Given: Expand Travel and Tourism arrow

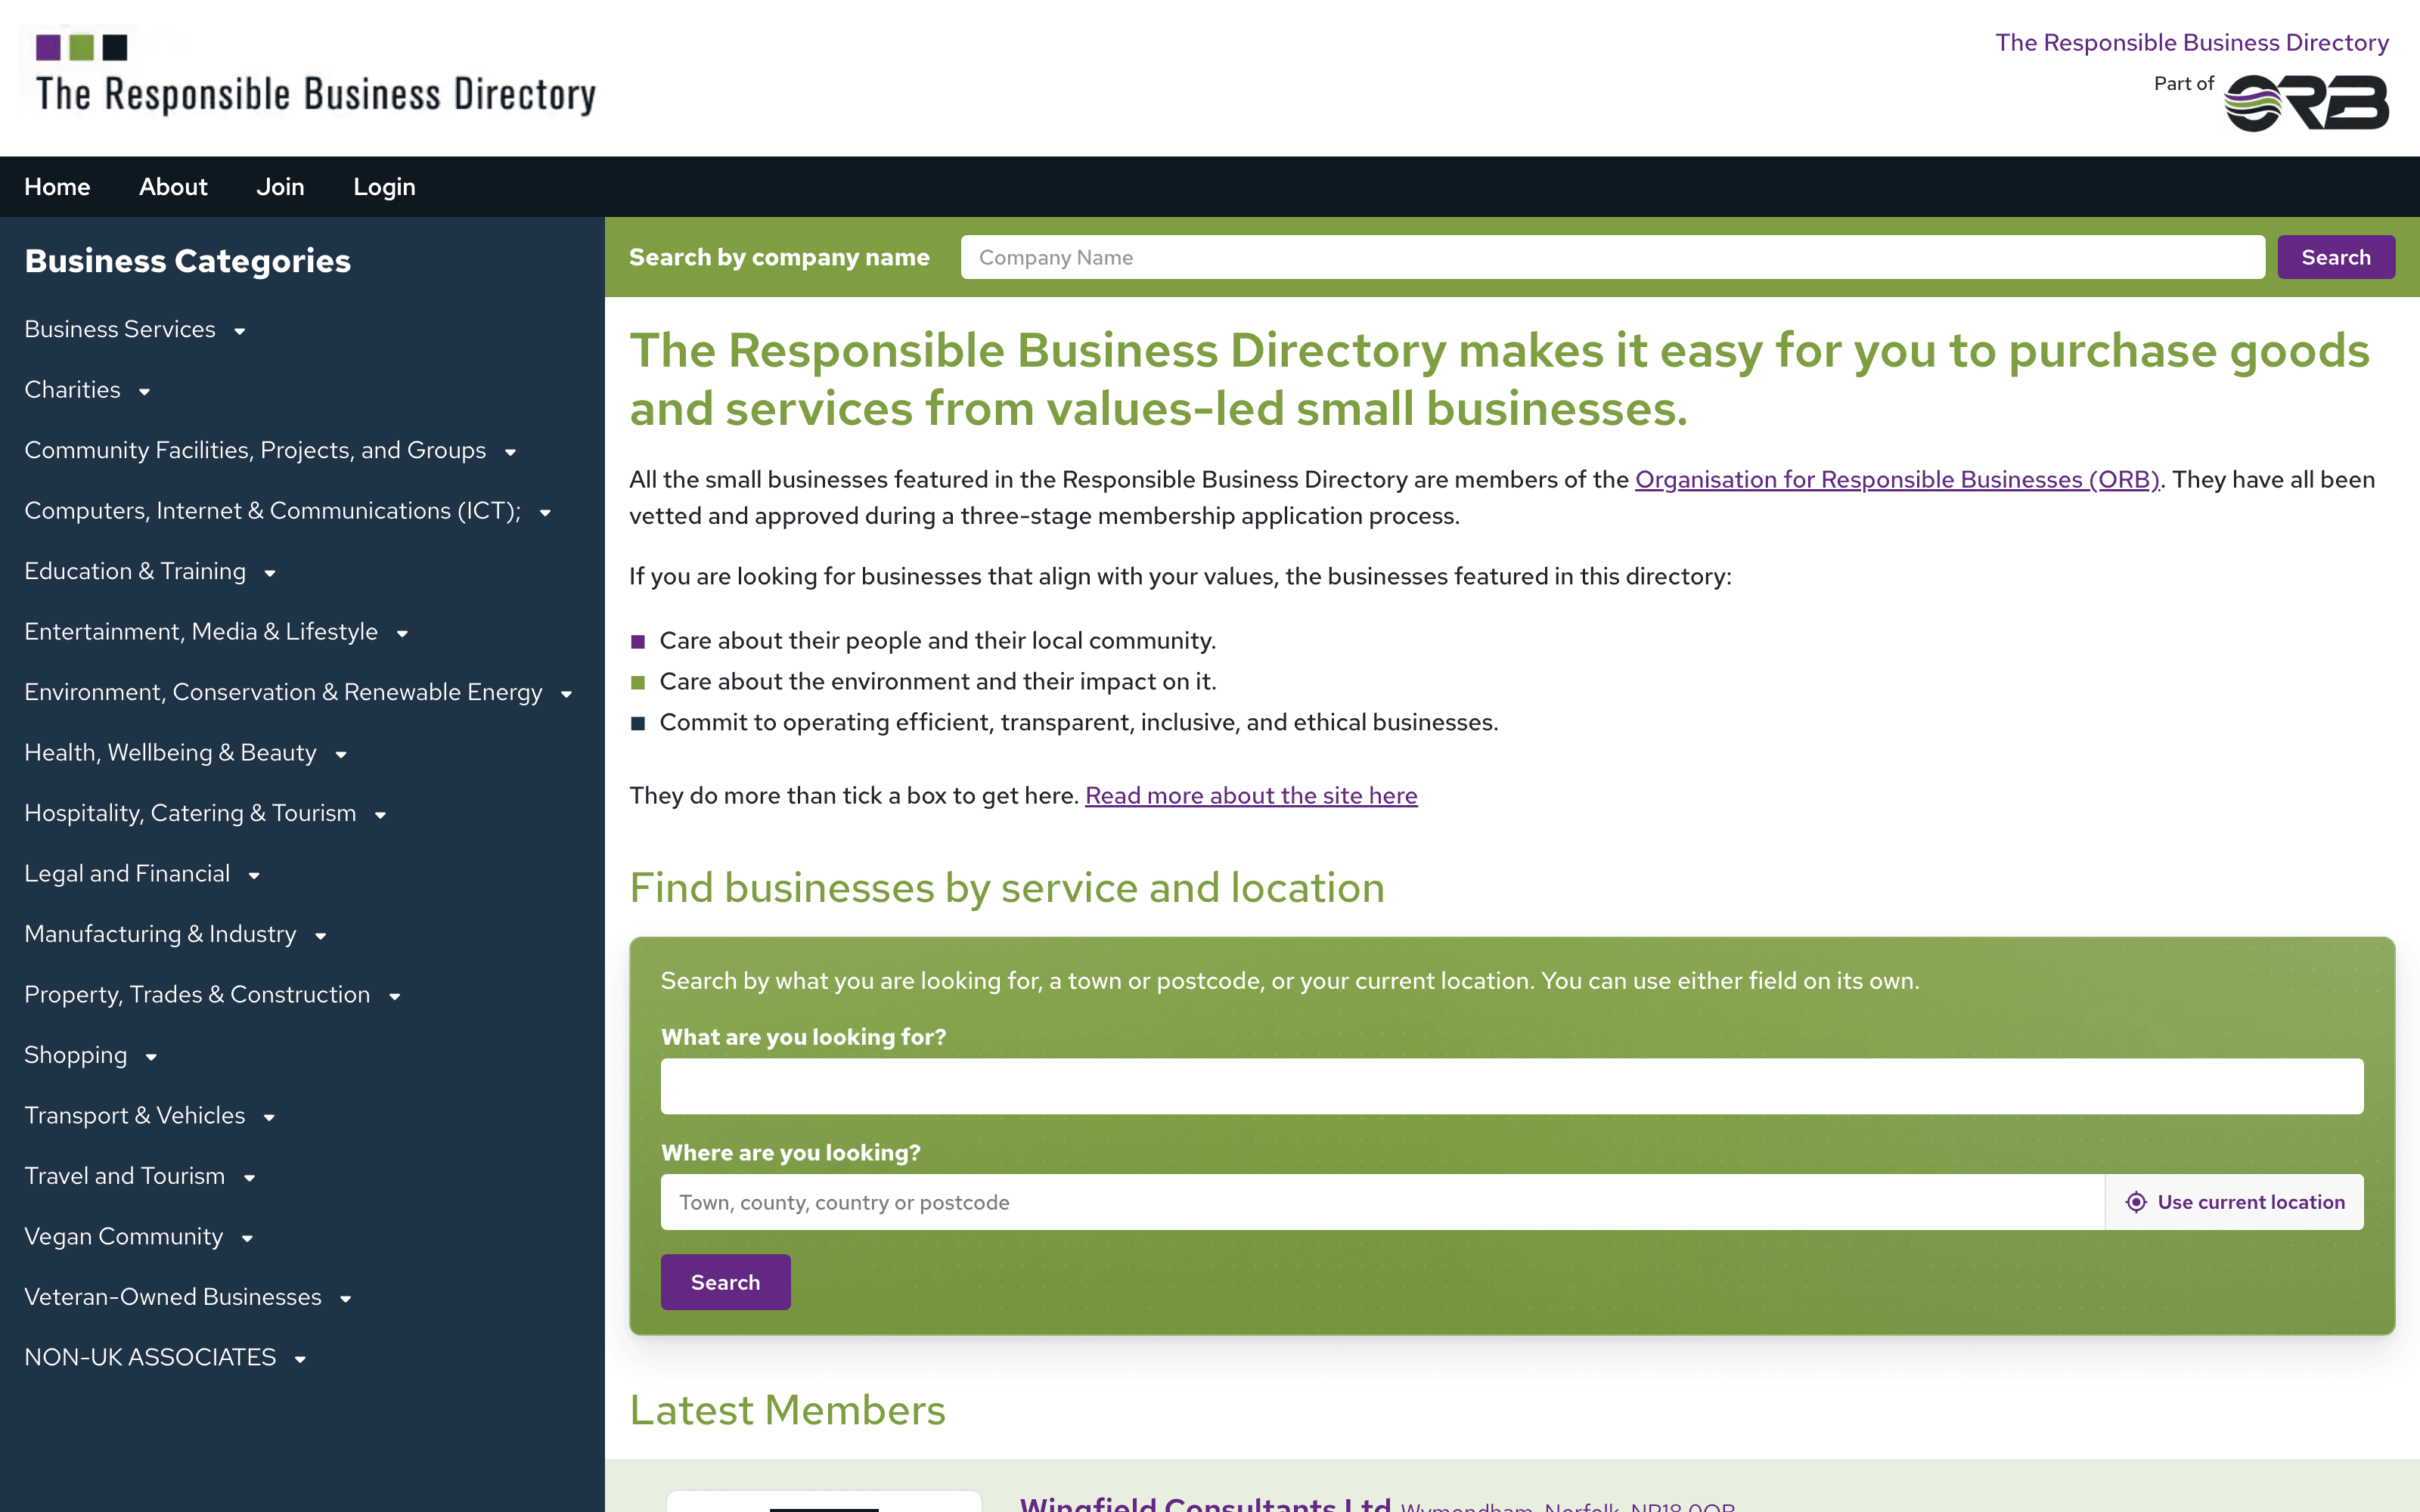Looking at the screenshot, I should [249, 1178].
